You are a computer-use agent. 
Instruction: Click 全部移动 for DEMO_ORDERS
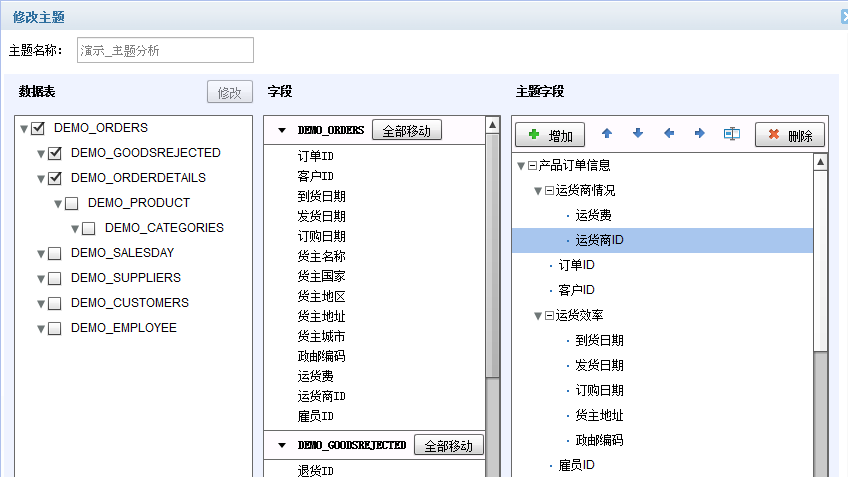pyautogui.click(x=407, y=130)
